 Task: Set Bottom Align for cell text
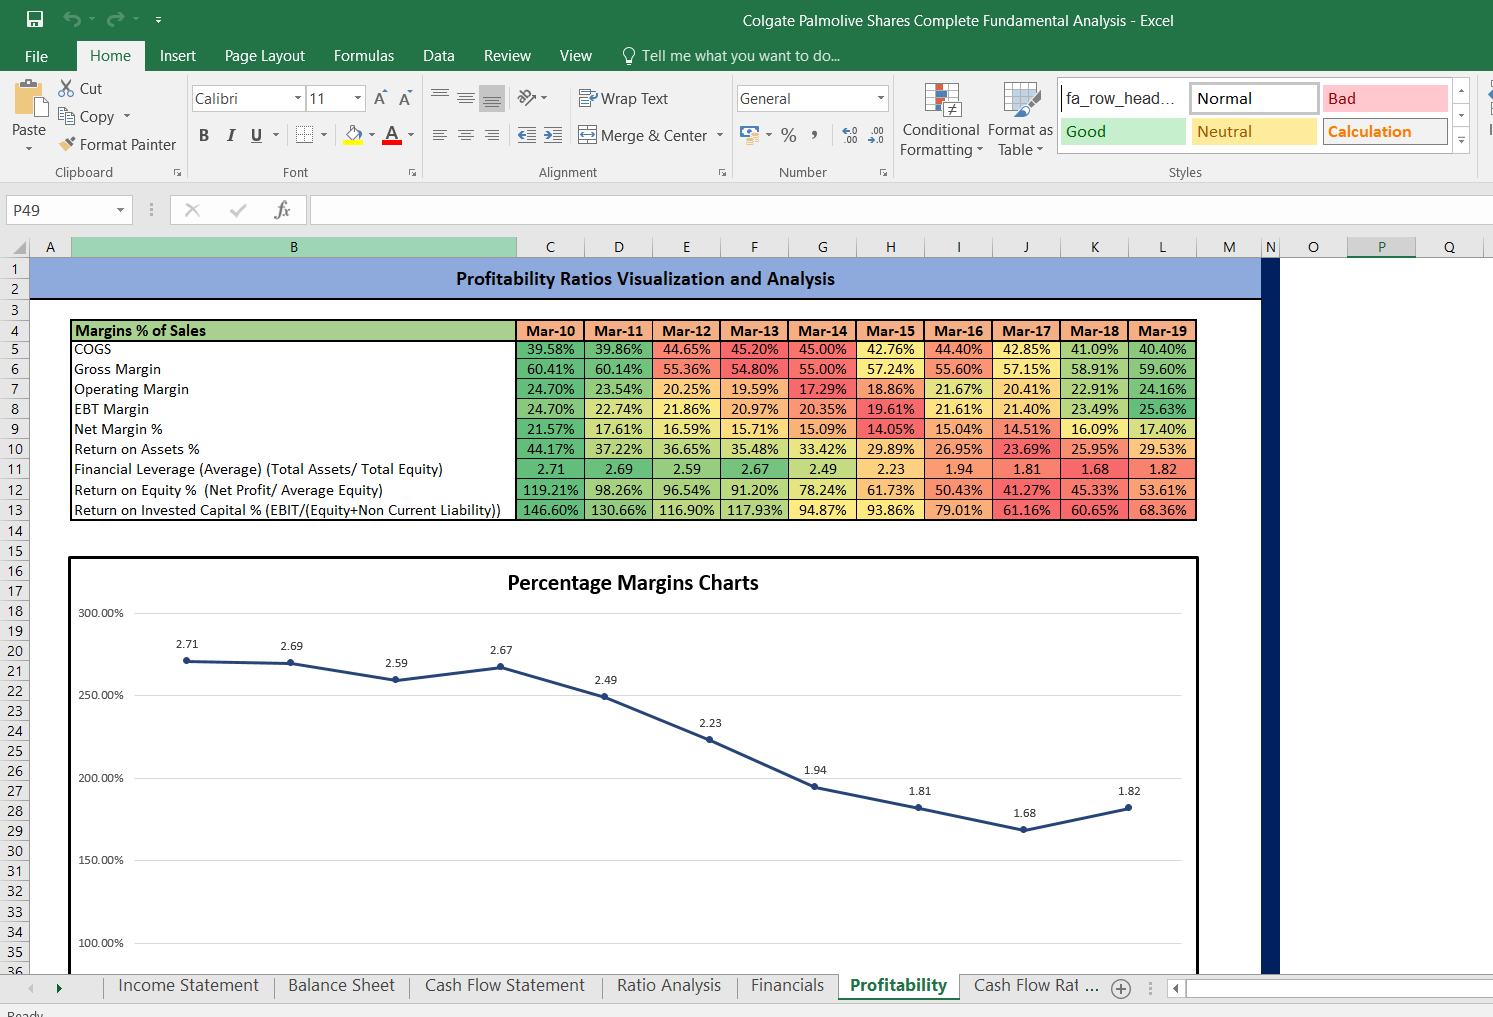coord(492,98)
